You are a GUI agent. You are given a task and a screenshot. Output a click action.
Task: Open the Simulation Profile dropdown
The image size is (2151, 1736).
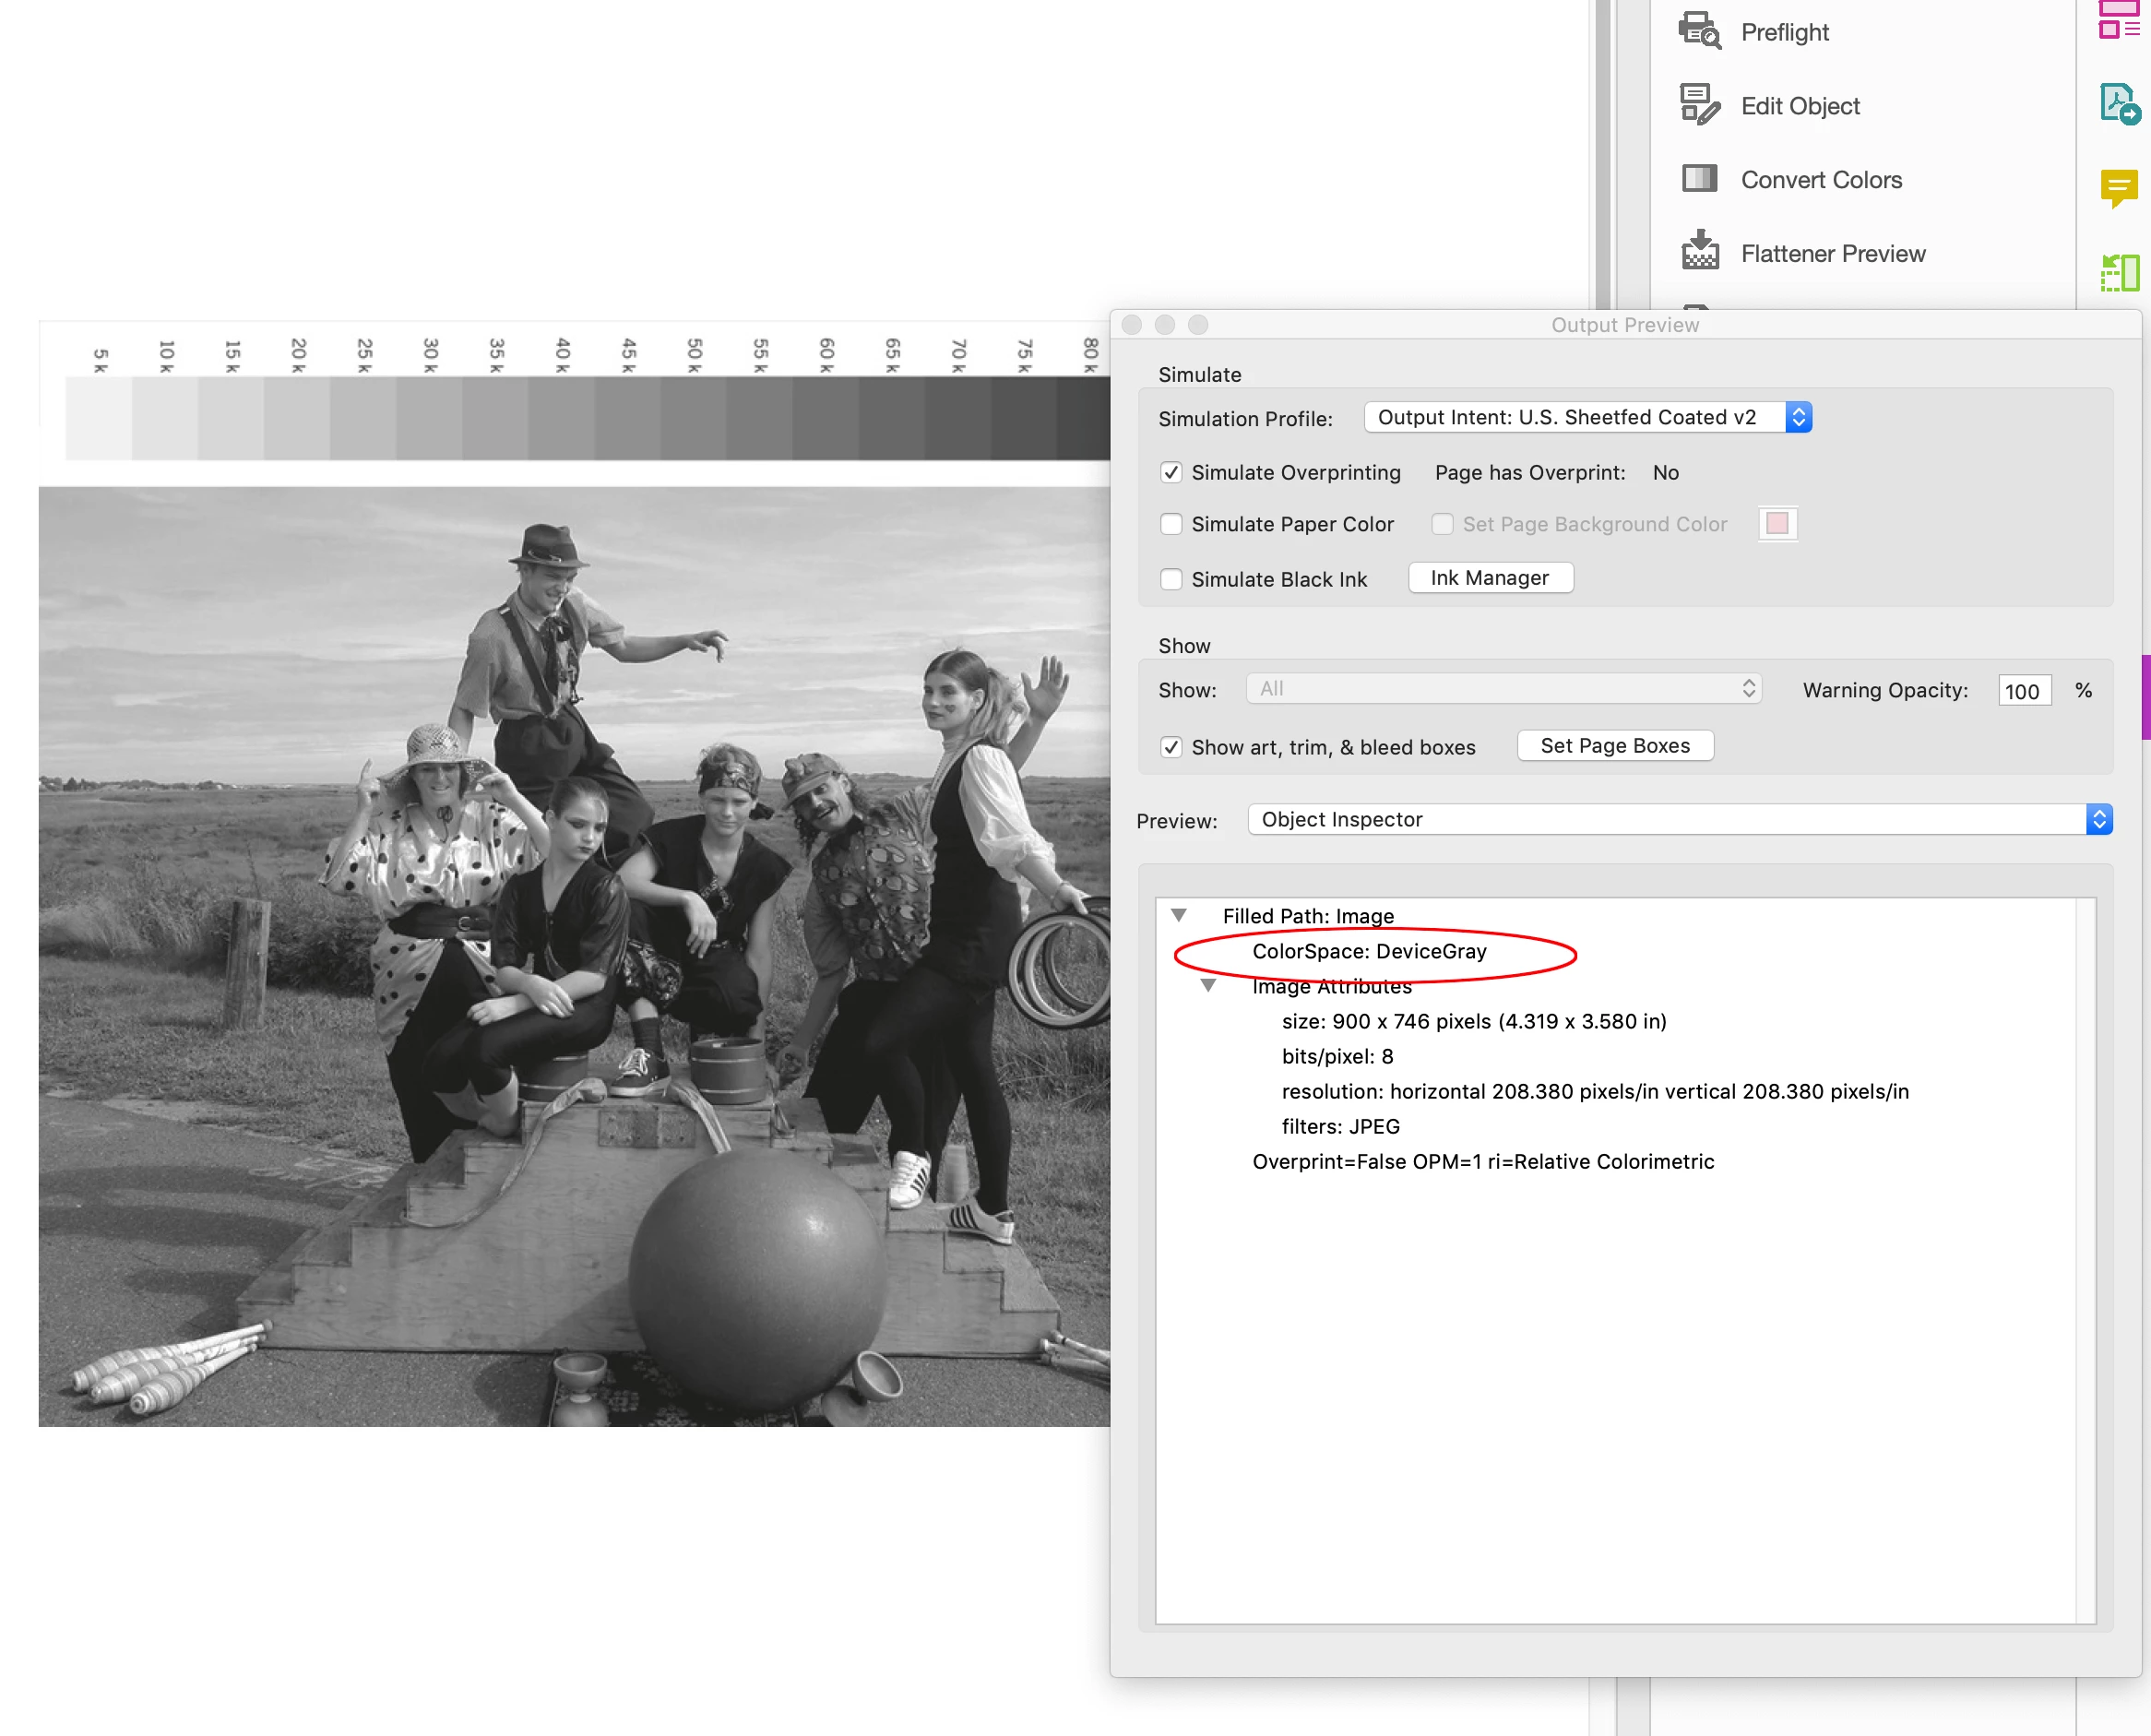[1587, 418]
